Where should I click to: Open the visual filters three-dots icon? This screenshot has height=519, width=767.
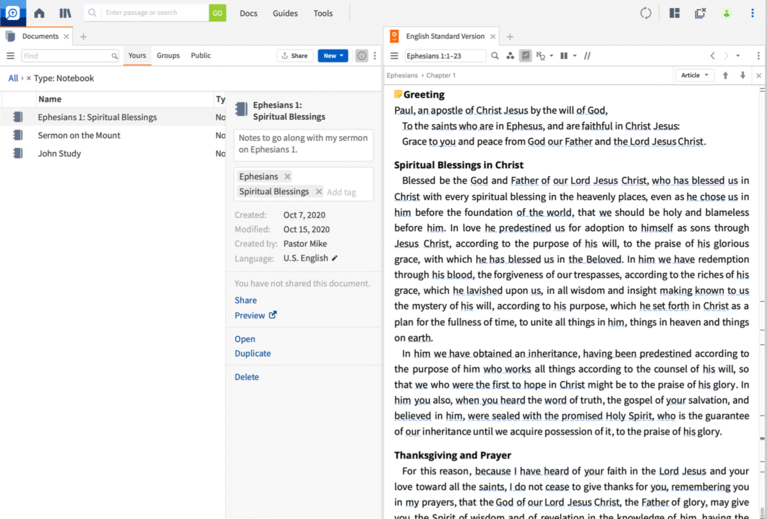(510, 56)
